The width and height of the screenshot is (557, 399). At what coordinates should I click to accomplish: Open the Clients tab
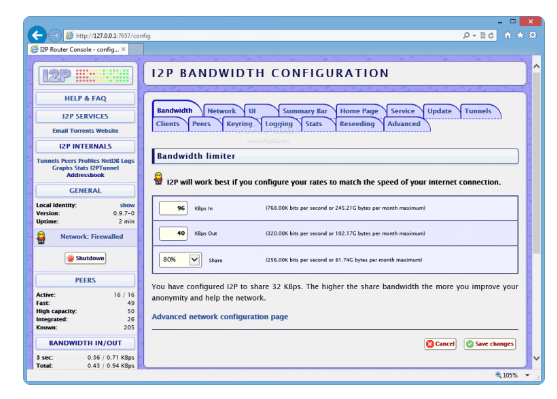[168, 124]
